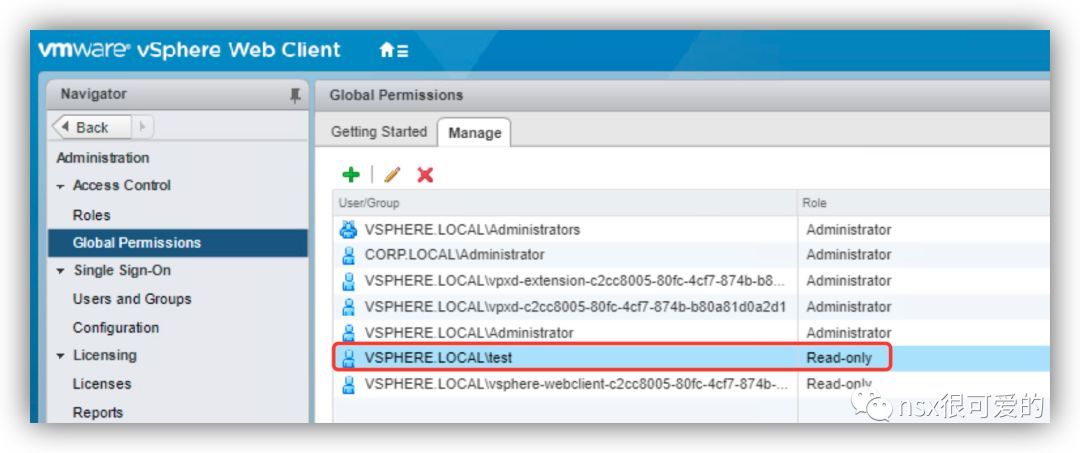Viewport: 1080px width, 453px height.
Task: Open Single Sign-On Configuration
Action: pyautogui.click(x=116, y=328)
